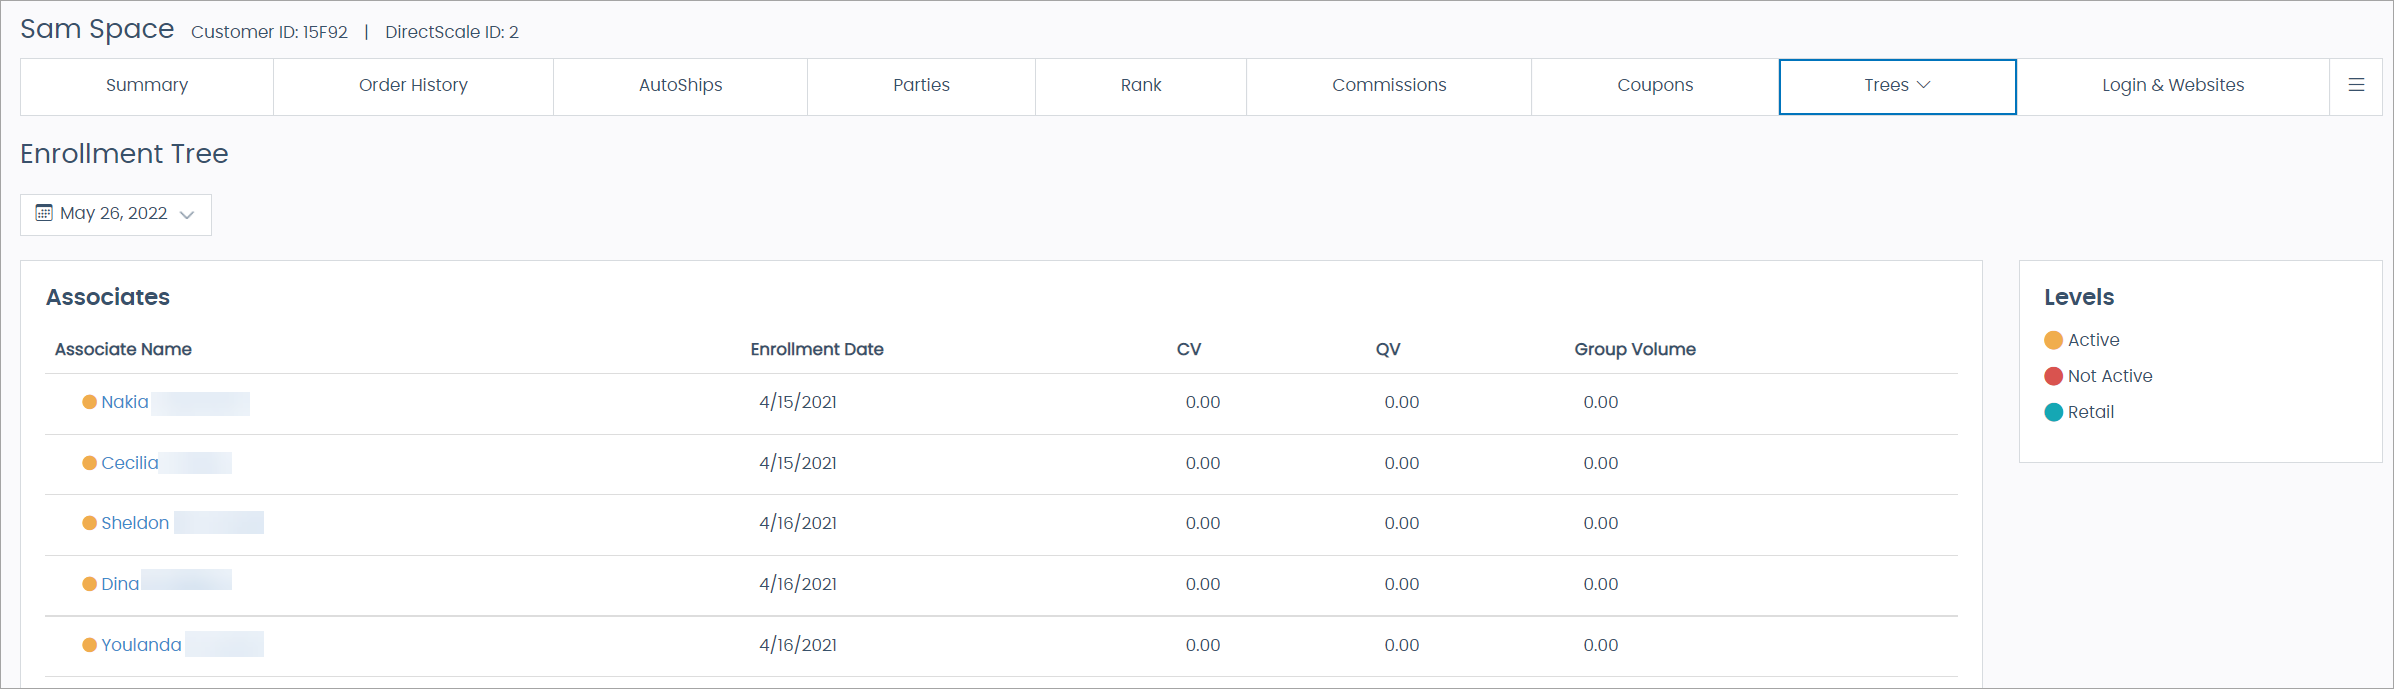Click the Associate Name column header
Screen dimensions: 2394x689
pyautogui.click(x=123, y=349)
